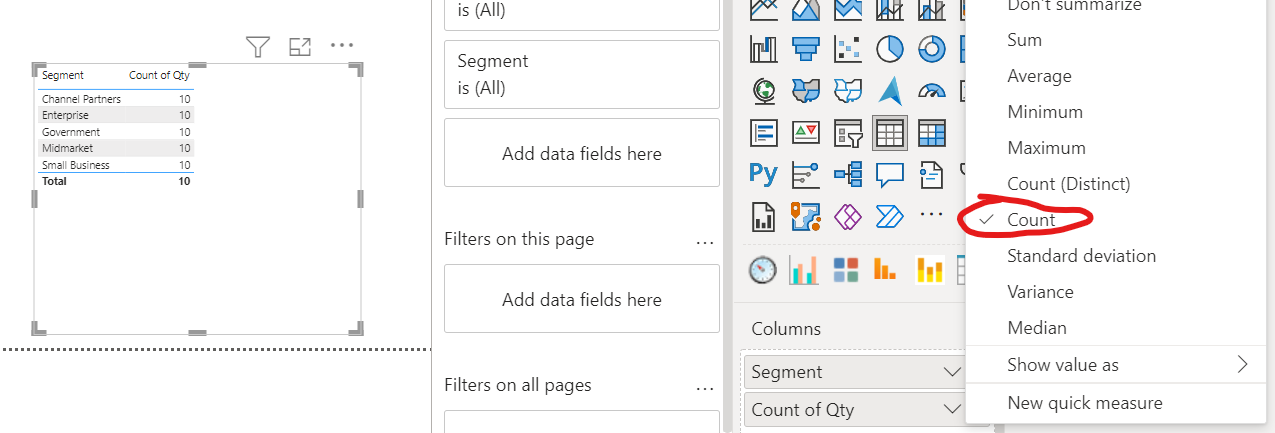
Task: Open Get more visuals ellipsis
Action: coord(932,214)
